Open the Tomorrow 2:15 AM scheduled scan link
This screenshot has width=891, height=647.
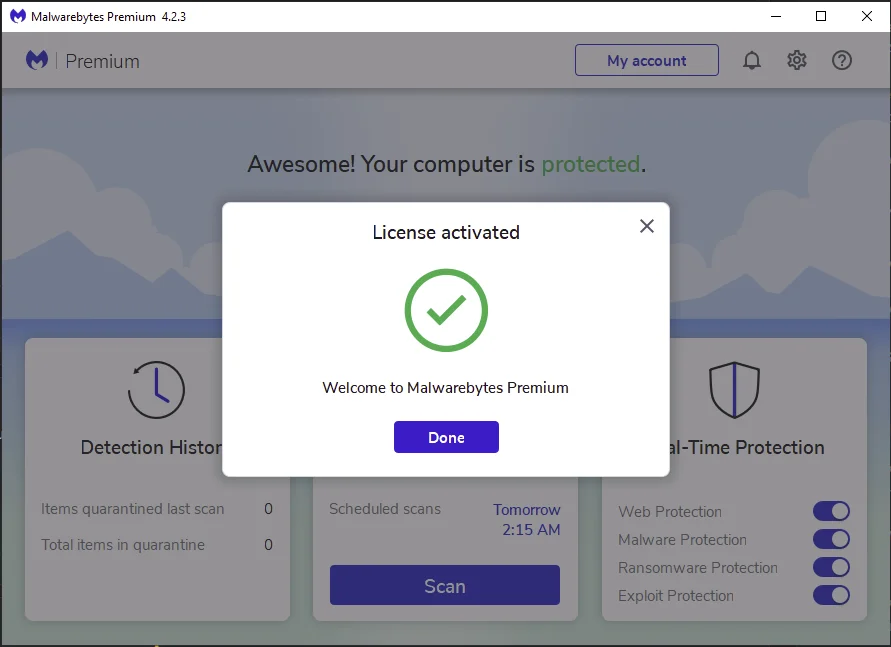[x=527, y=519]
